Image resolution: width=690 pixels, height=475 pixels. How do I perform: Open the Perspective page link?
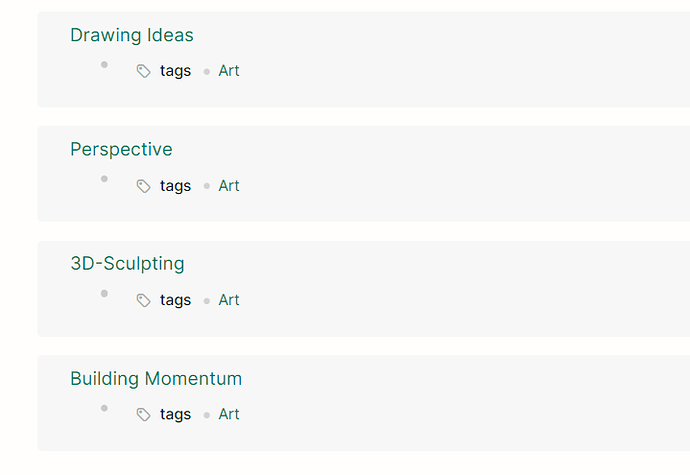121,149
